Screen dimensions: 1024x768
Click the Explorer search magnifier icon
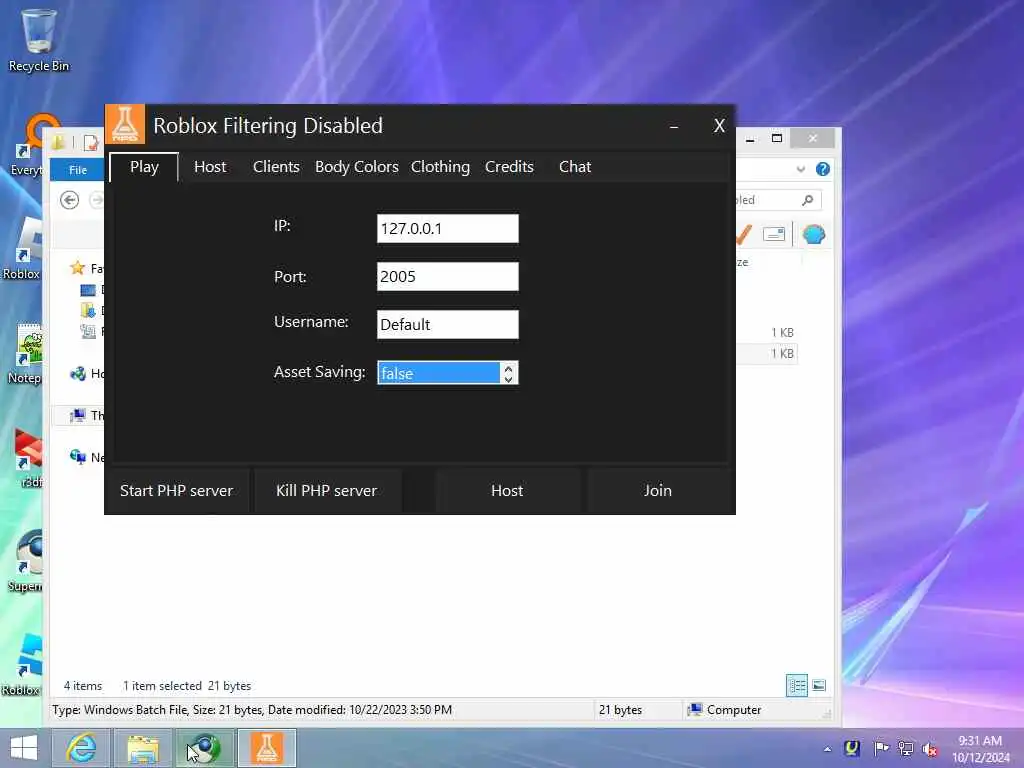(x=808, y=200)
